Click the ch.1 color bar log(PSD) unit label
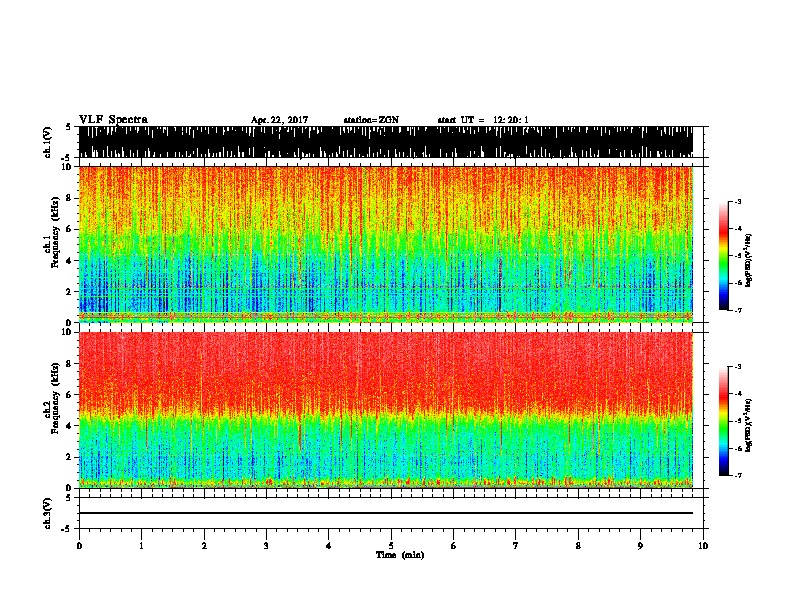Screen dimensions: 792x612 pyautogui.click(x=749, y=261)
